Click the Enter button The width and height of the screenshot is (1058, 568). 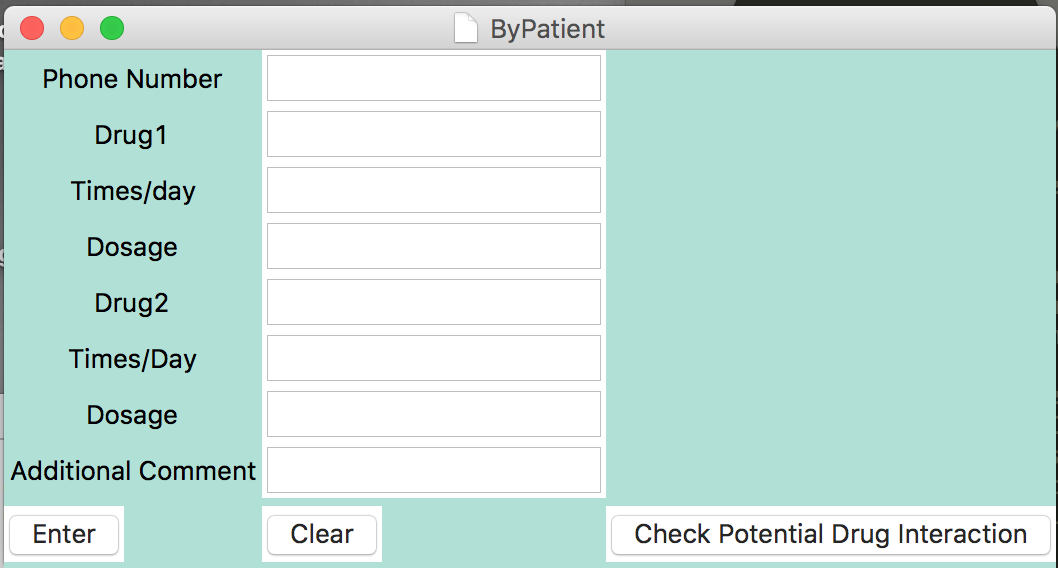click(x=64, y=535)
